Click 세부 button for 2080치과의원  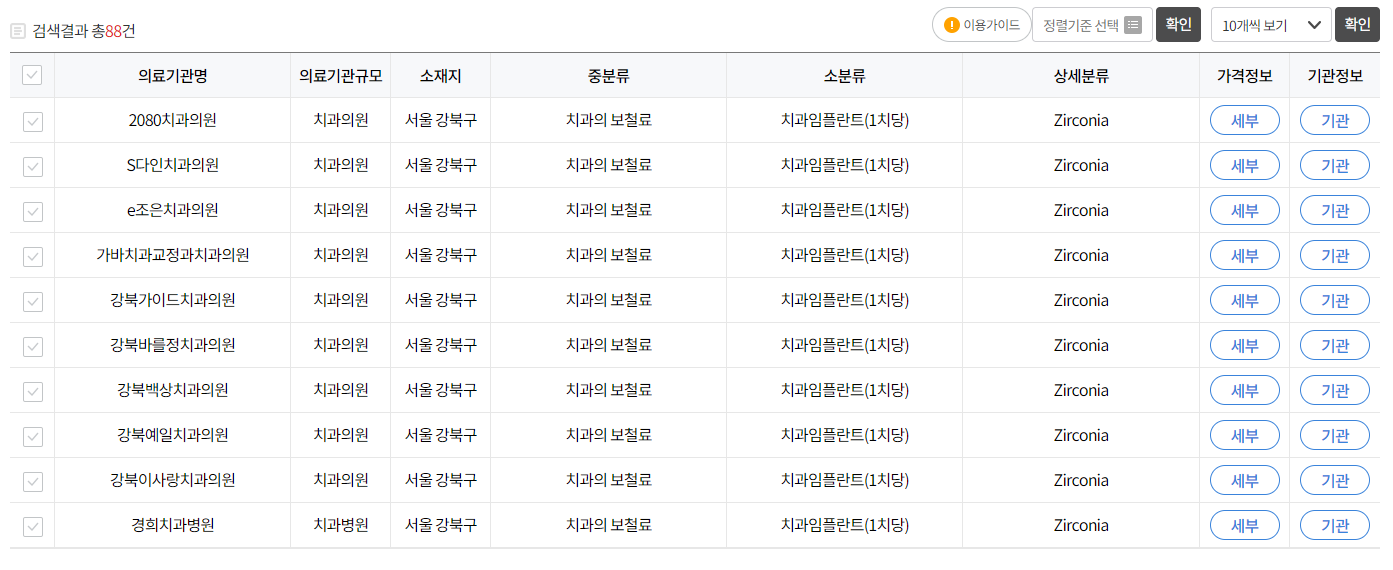pos(1245,121)
